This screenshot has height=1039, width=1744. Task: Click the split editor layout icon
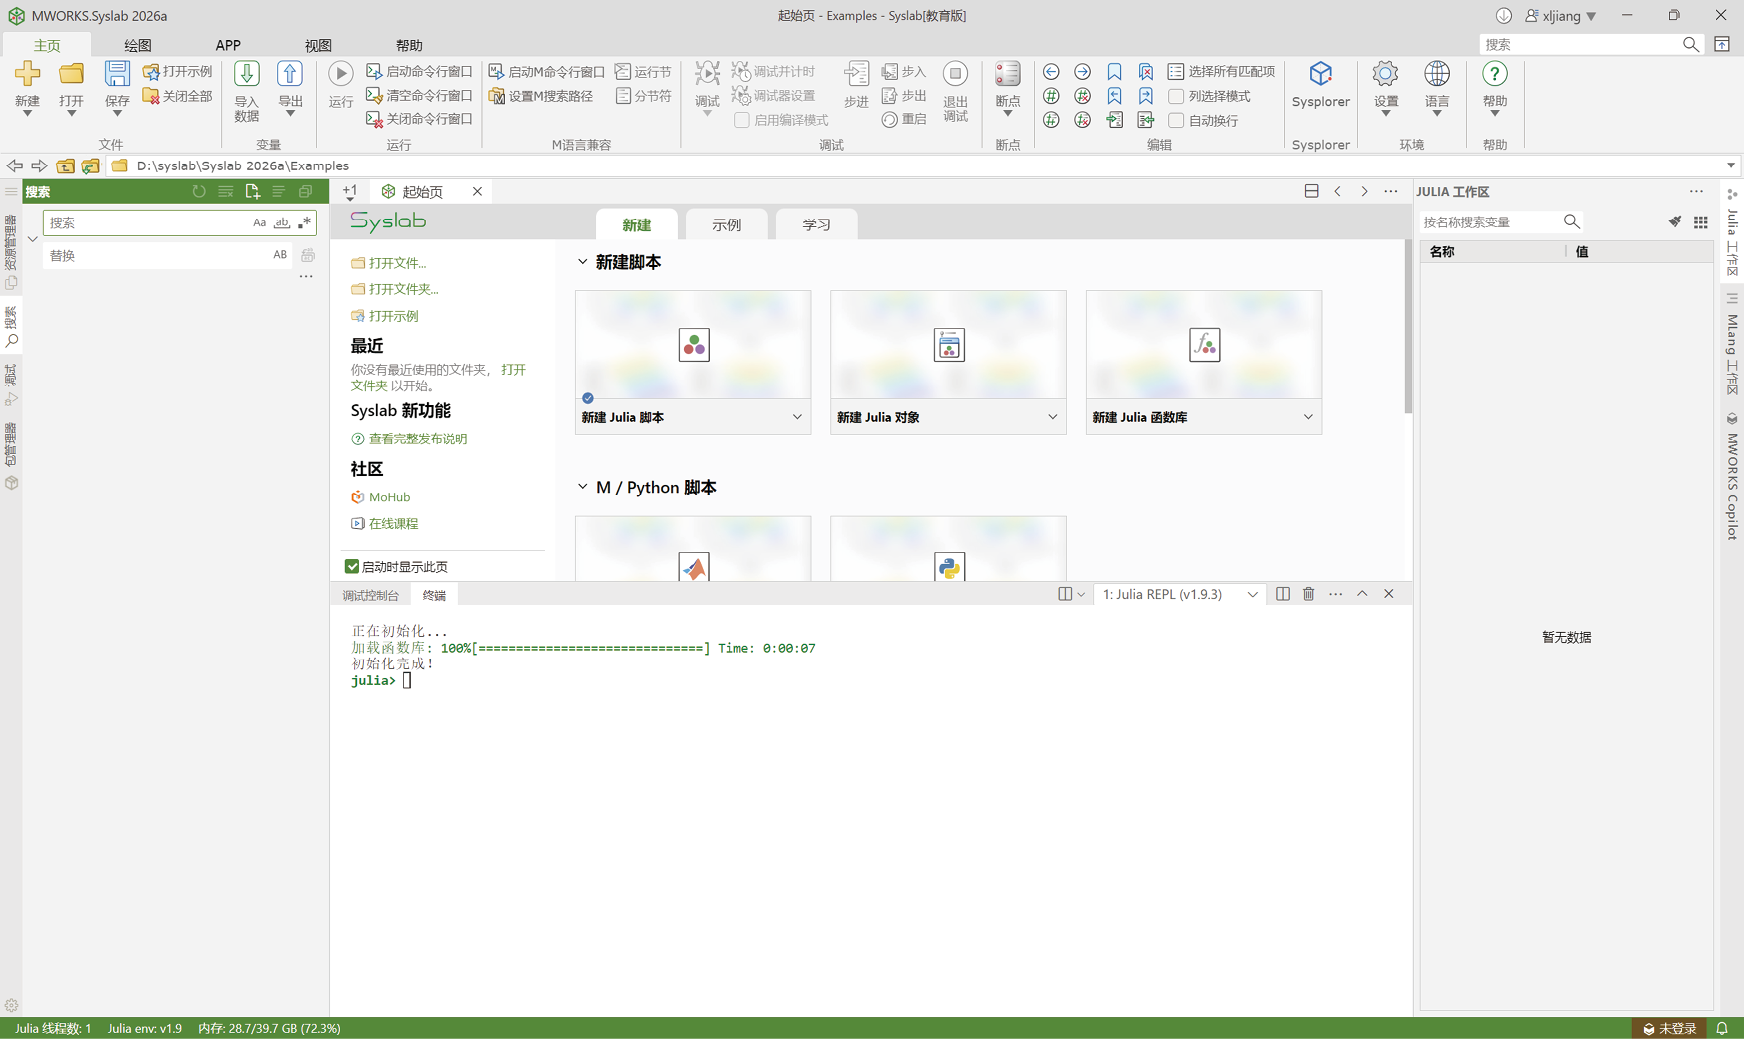point(1311,191)
